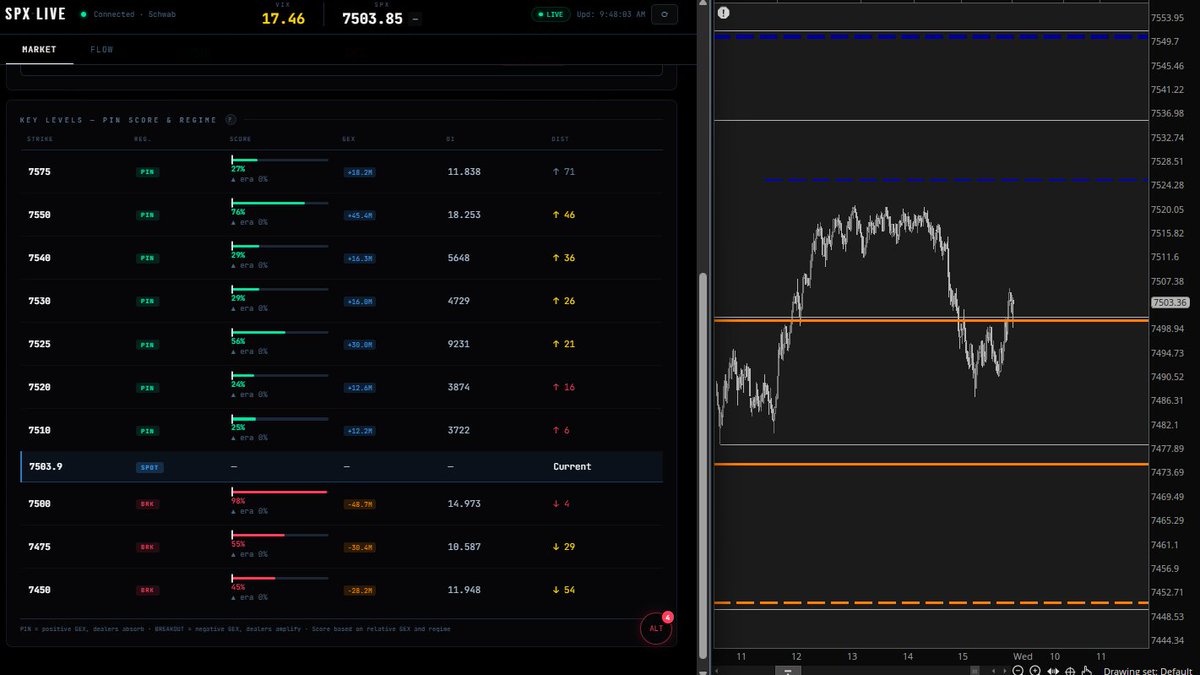Click the BRK badge in 7500 row
The image size is (1200, 675).
(x=148, y=504)
